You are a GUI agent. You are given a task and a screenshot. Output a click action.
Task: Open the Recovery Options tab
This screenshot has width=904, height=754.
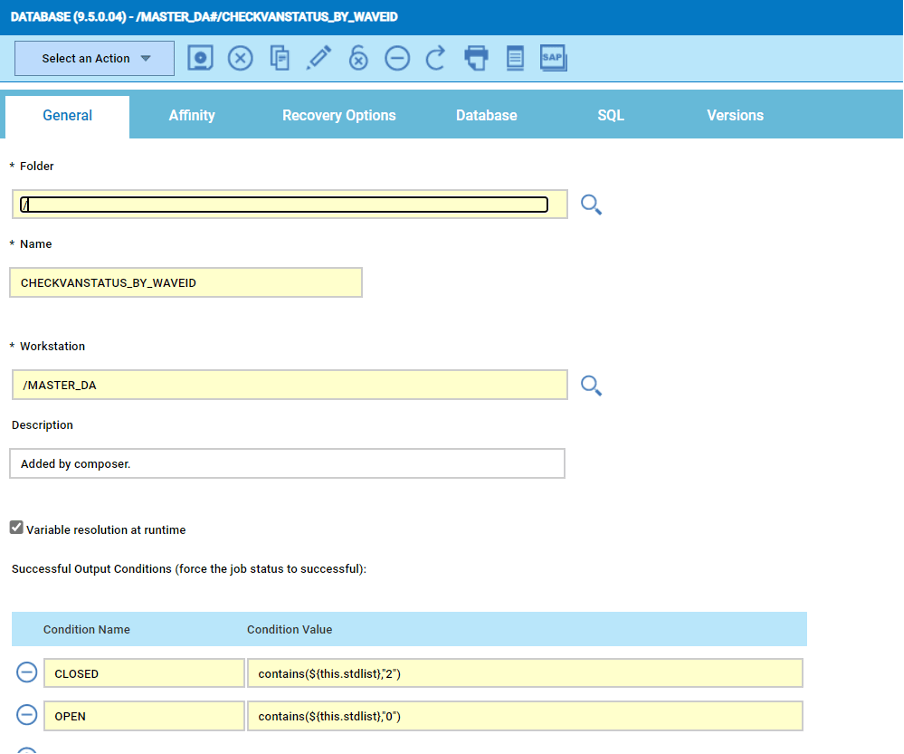(x=339, y=116)
